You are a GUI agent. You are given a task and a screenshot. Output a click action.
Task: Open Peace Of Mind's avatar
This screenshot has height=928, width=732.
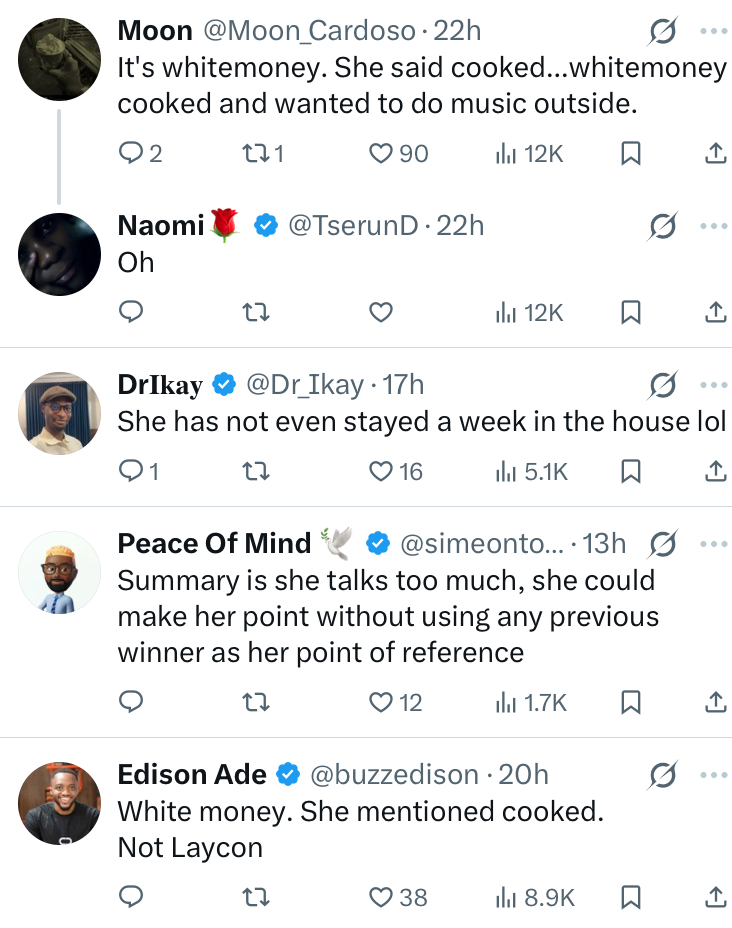coord(60,572)
